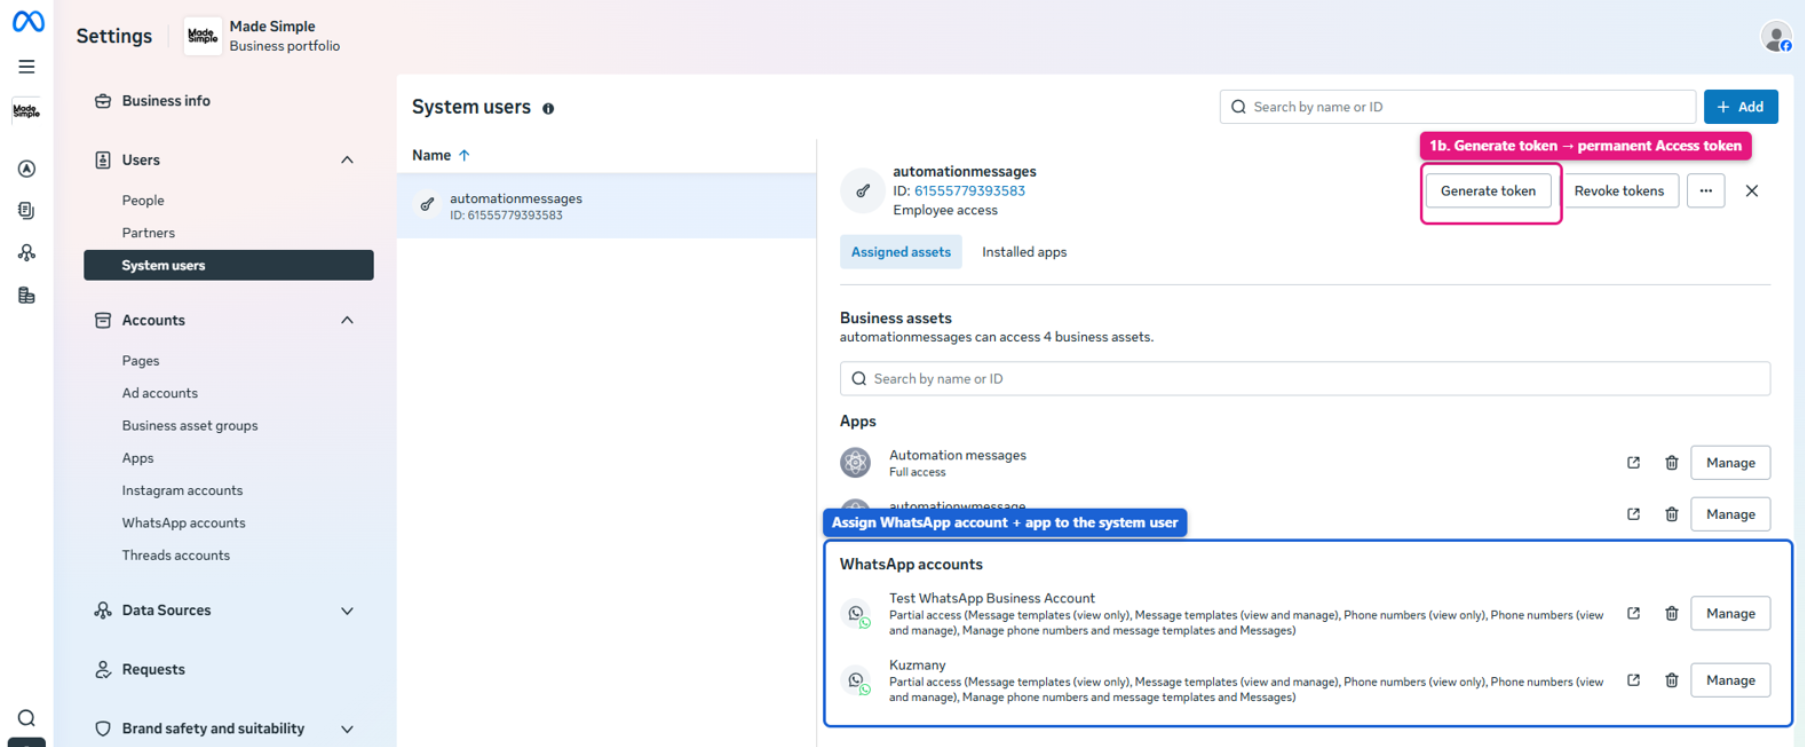
Task: Click the search magnifier icon in the left rail
Action: point(27,718)
